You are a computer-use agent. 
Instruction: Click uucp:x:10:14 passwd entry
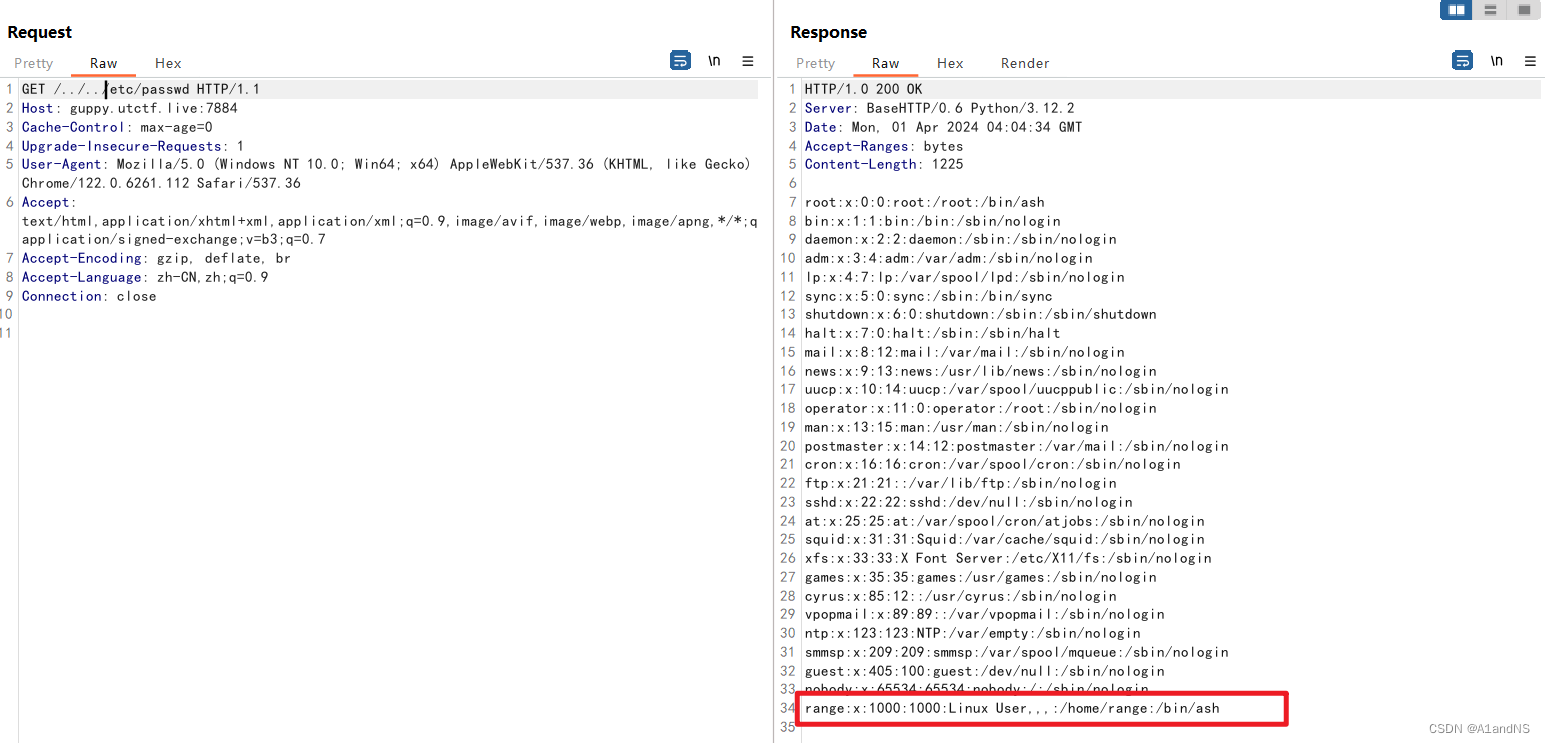coord(1017,390)
